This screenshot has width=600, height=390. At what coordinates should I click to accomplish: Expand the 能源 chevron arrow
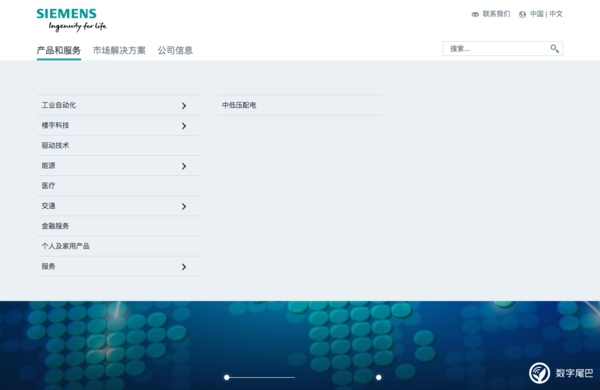184,166
